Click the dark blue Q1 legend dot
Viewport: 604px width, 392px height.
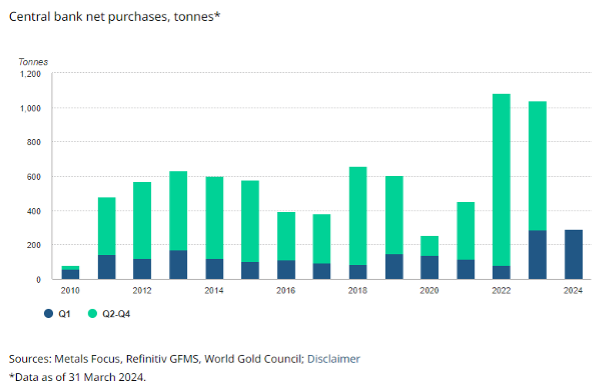(48, 313)
